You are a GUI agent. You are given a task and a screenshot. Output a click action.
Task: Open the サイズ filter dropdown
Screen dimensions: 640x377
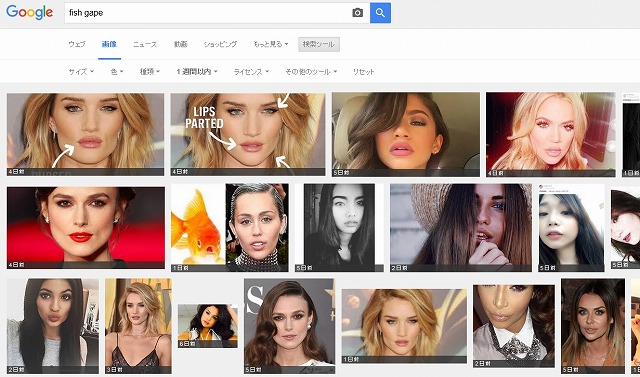[81, 72]
